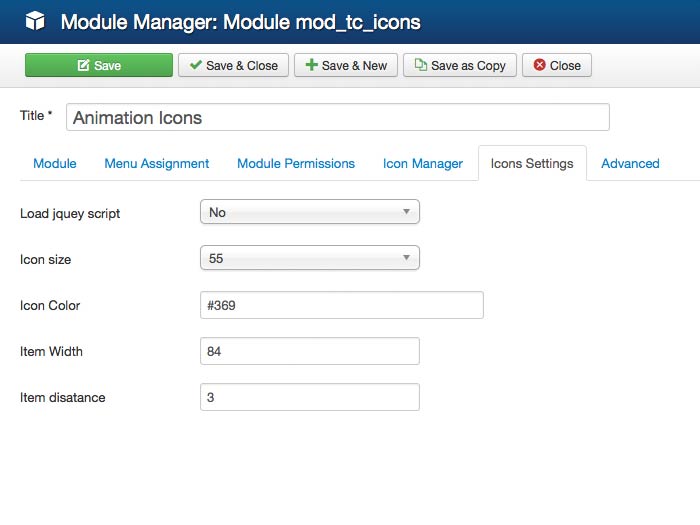Open the Menu Assignment tab
This screenshot has height=525, width=700.
pyautogui.click(x=157, y=163)
